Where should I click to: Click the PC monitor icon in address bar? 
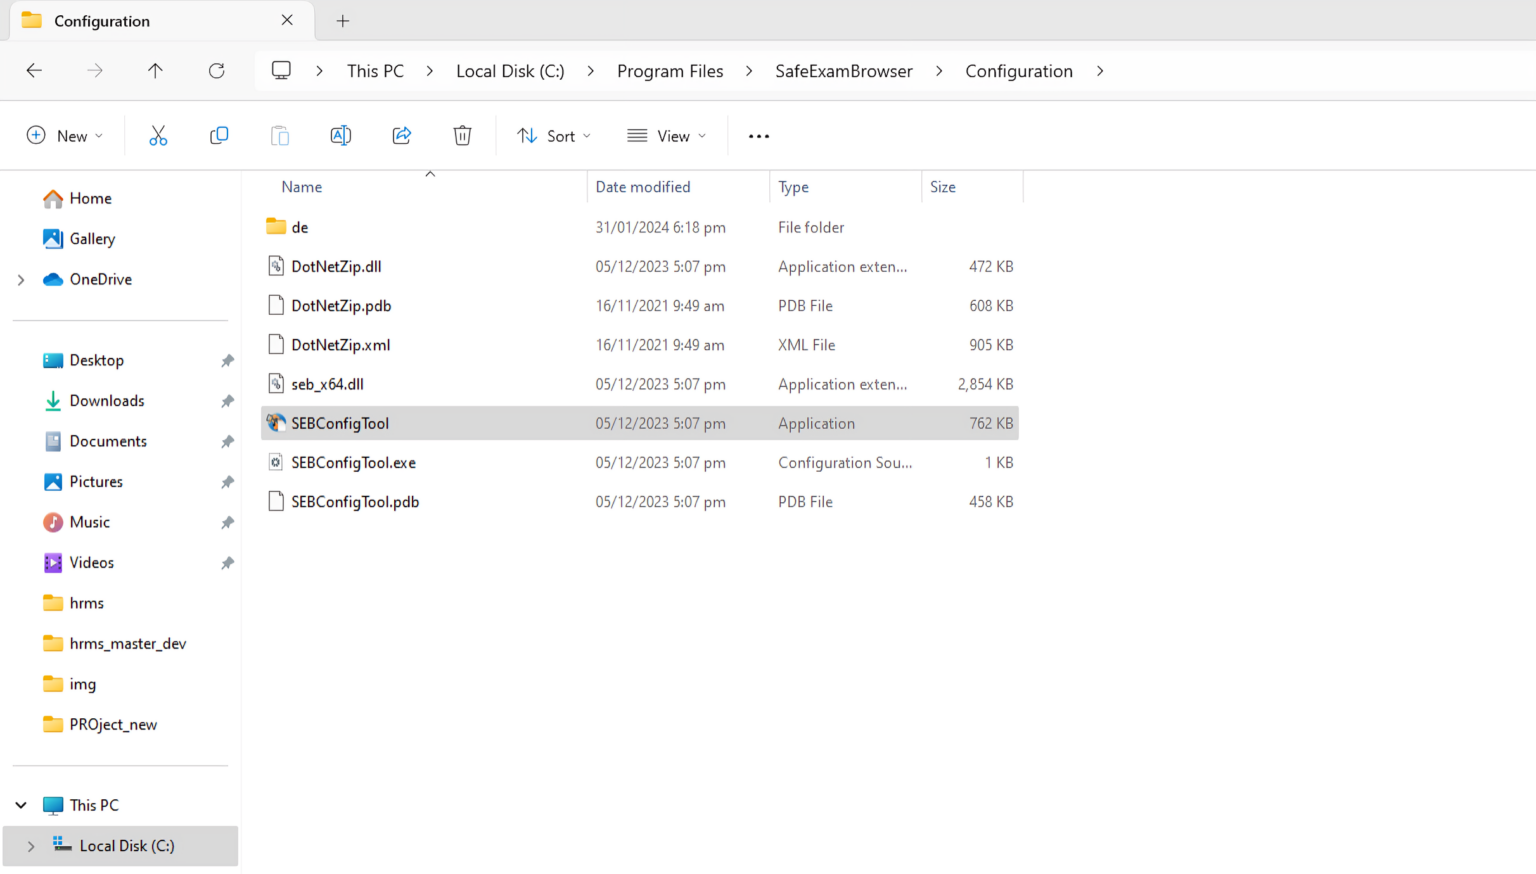click(x=282, y=71)
